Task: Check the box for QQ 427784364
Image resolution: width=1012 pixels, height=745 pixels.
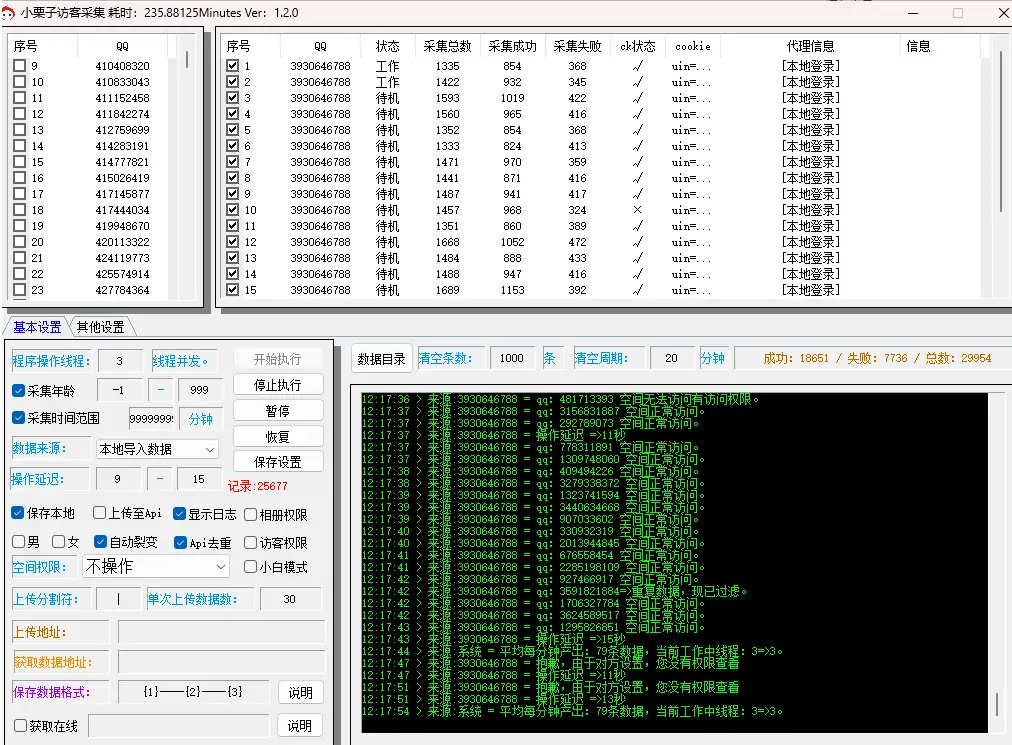Action: (19, 290)
